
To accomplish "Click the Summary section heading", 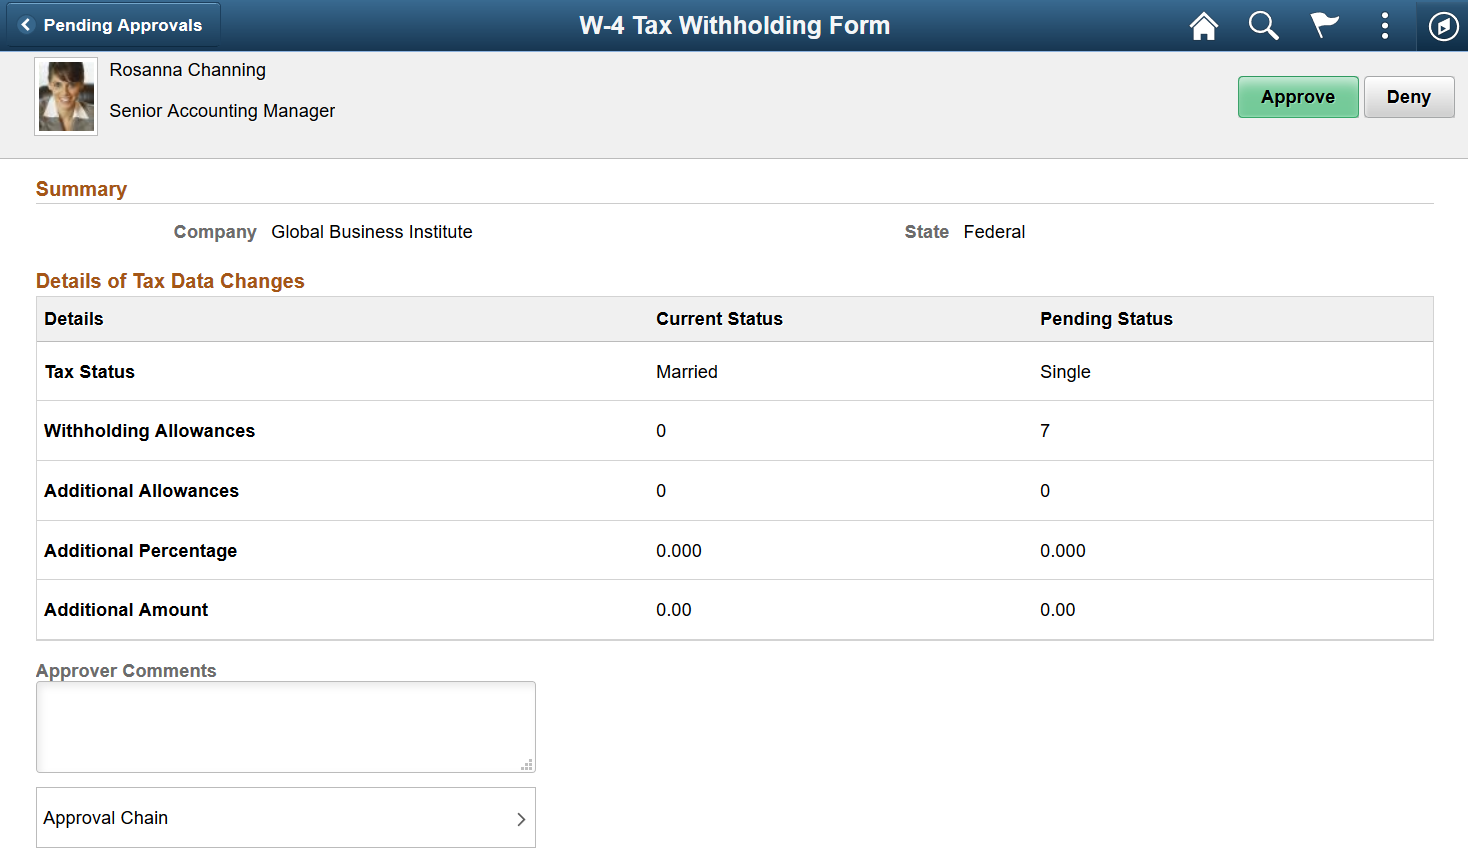I will [x=81, y=189].
